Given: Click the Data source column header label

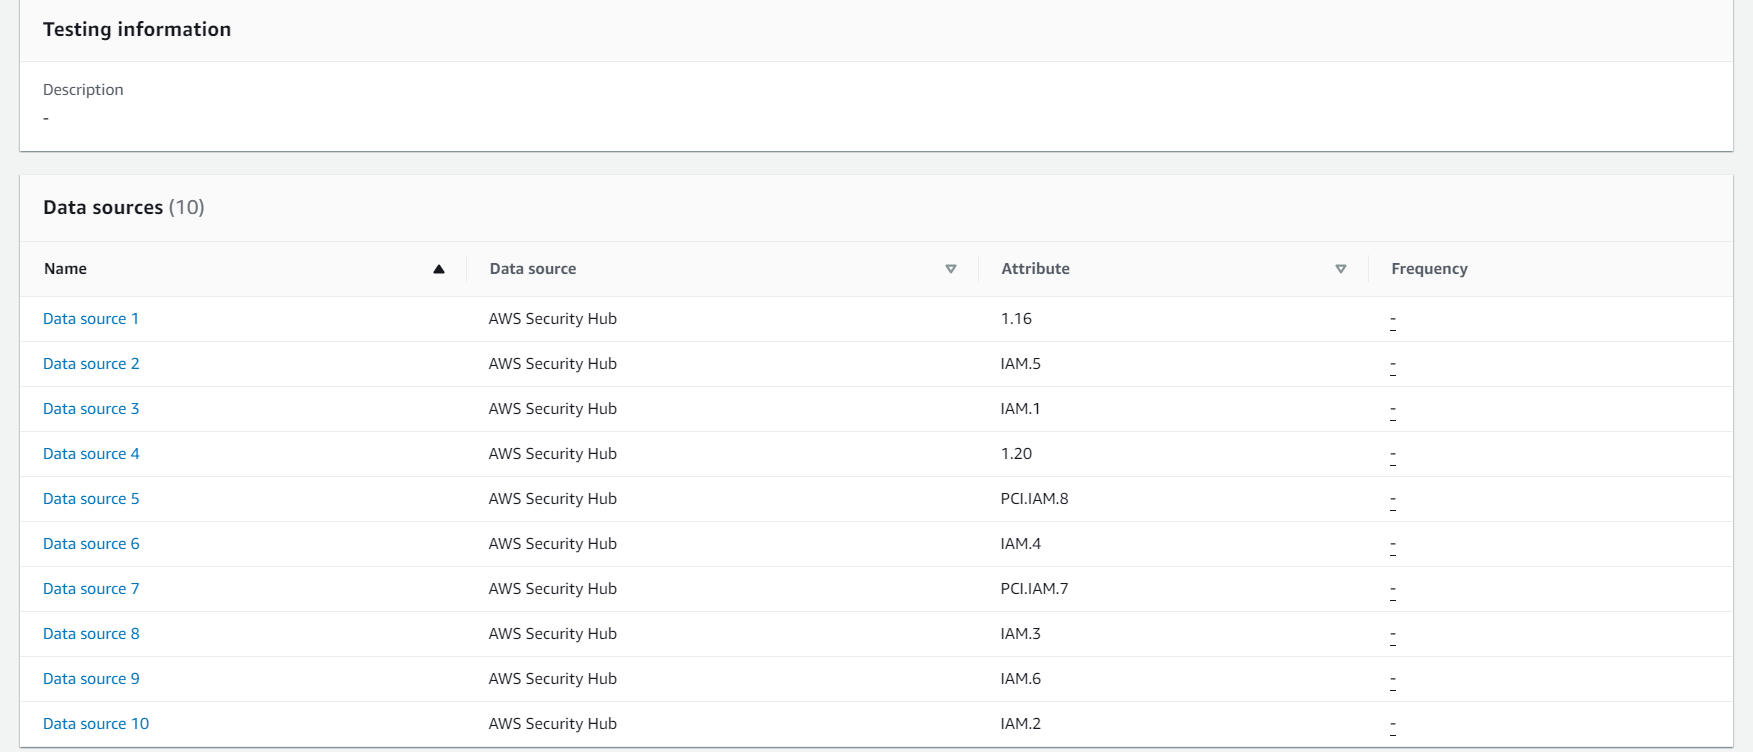Looking at the screenshot, I should coord(533,269).
